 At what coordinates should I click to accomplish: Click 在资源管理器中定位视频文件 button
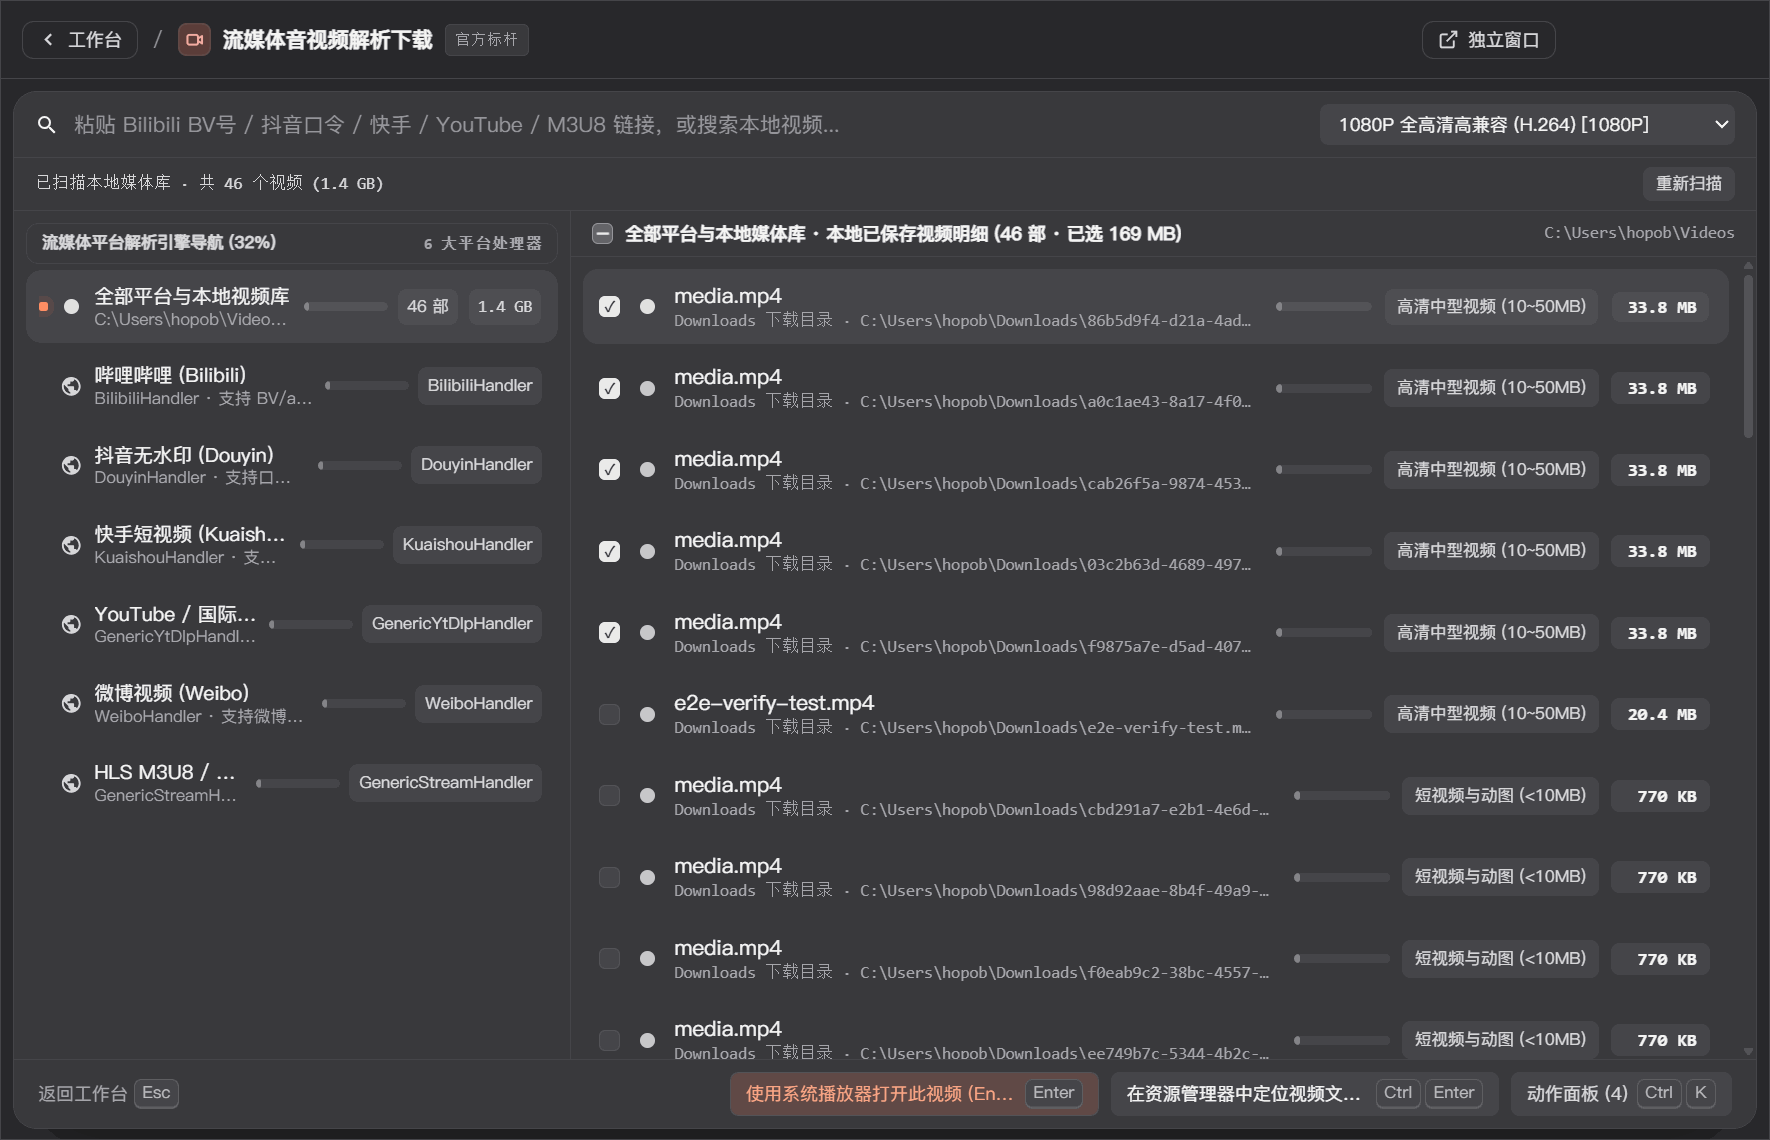[x=1304, y=1093]
